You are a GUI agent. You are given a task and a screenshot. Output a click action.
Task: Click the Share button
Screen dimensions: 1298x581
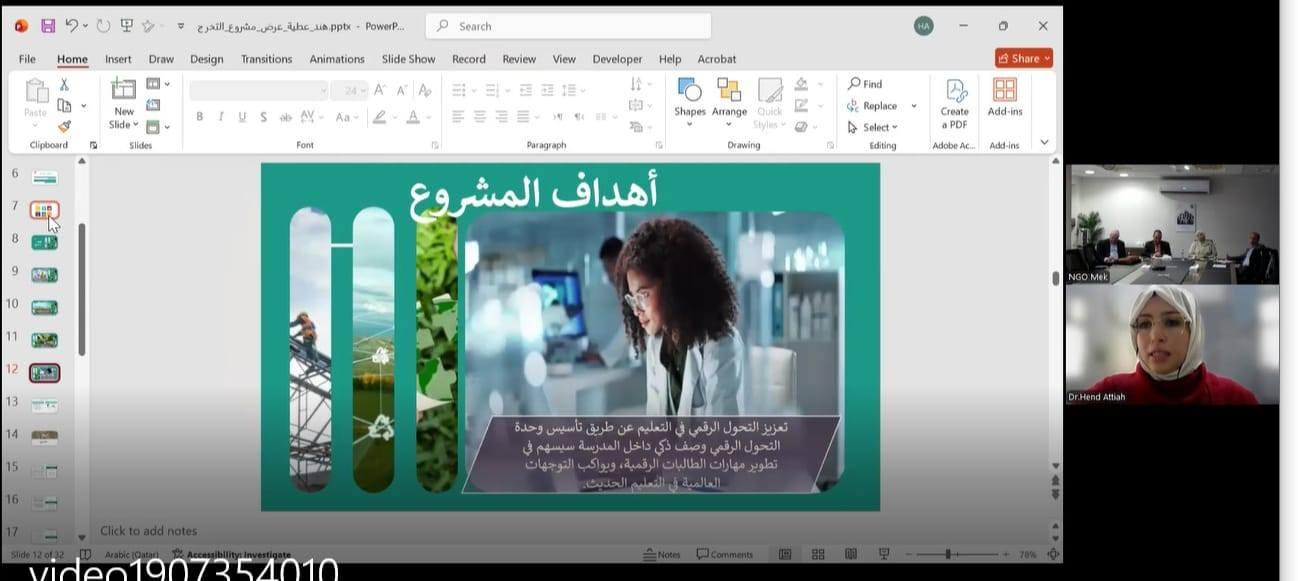(x=1023, y=58)
